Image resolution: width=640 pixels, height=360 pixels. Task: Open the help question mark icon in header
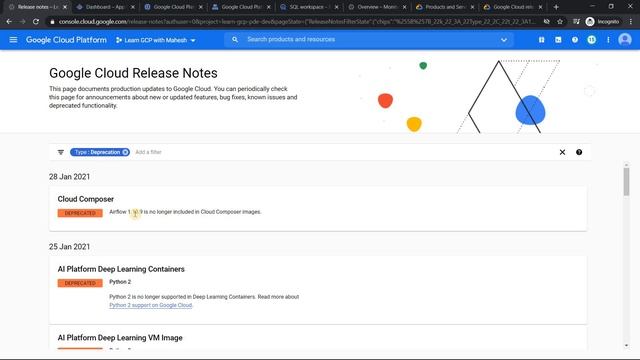point(575,40)
